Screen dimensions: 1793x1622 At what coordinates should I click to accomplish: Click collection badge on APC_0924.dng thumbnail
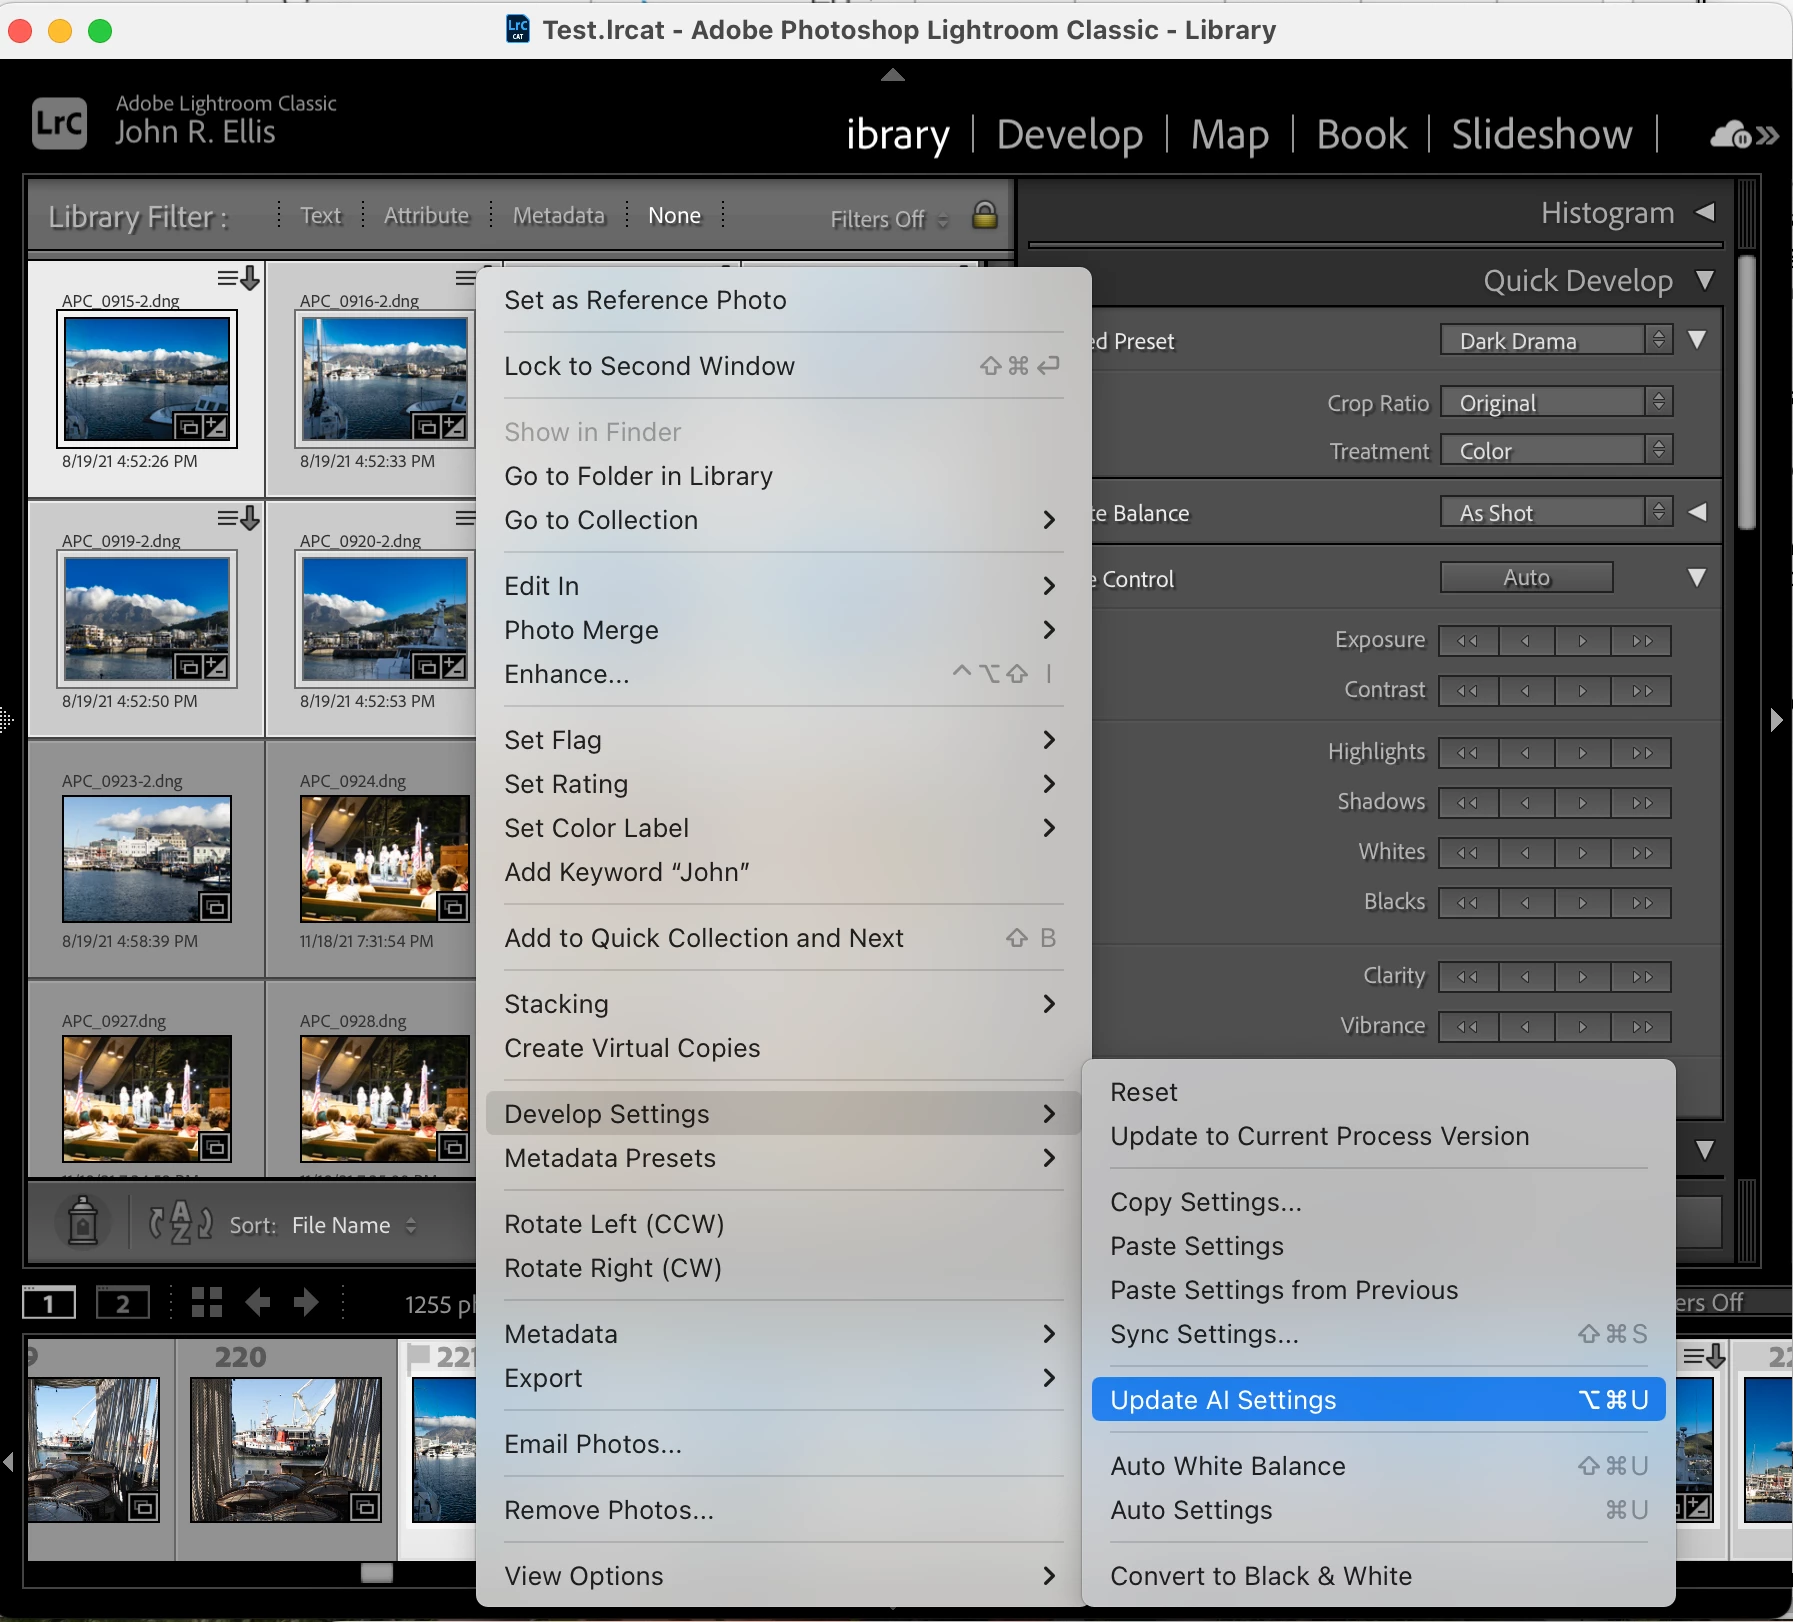click(453, 907)
